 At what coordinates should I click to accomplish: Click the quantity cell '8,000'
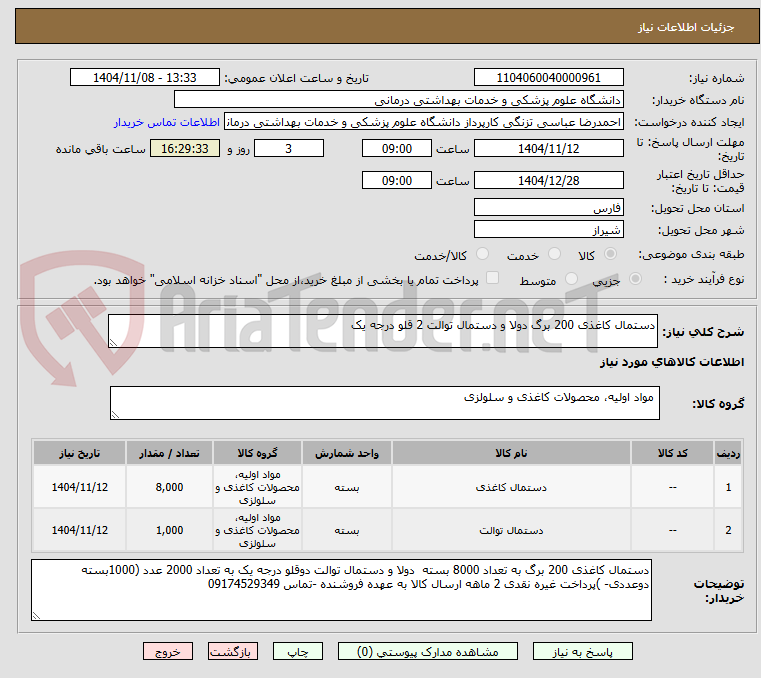click(169, 487)
